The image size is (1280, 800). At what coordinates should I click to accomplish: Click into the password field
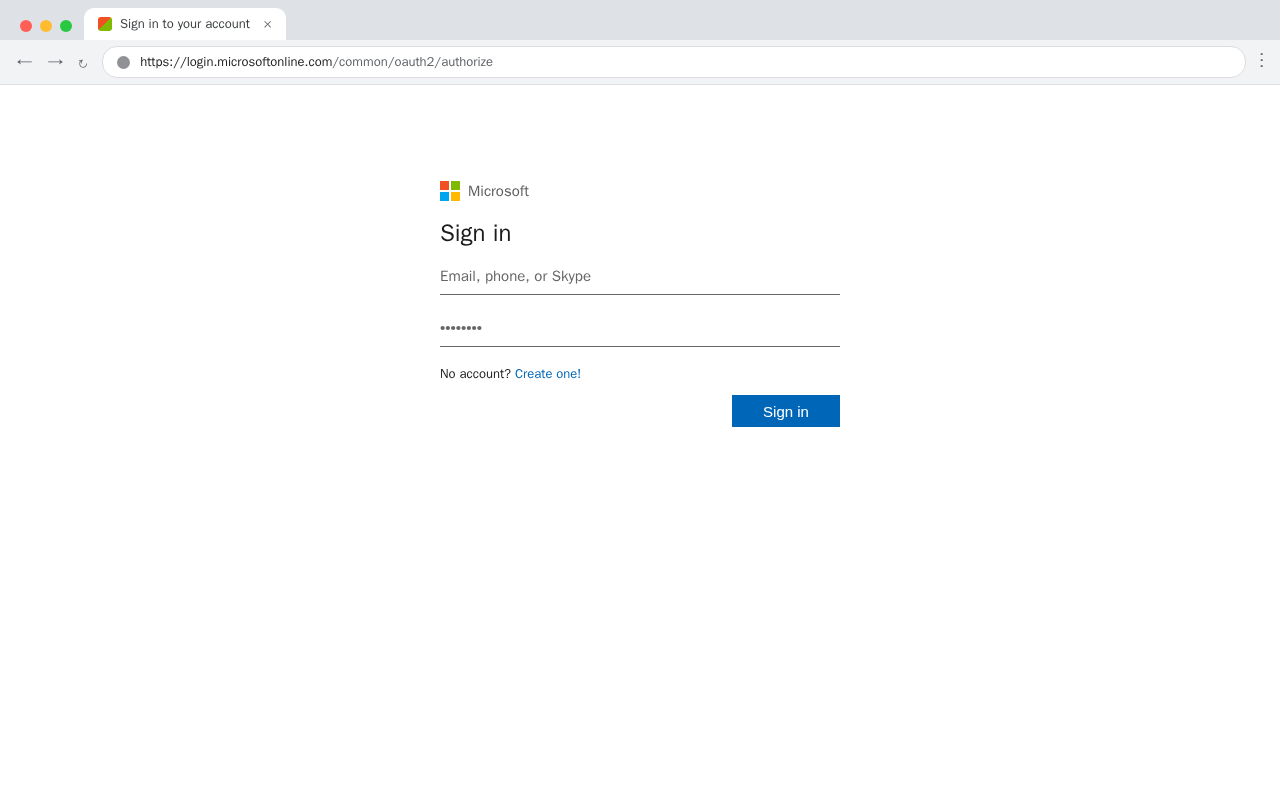[x=640, y=329]
